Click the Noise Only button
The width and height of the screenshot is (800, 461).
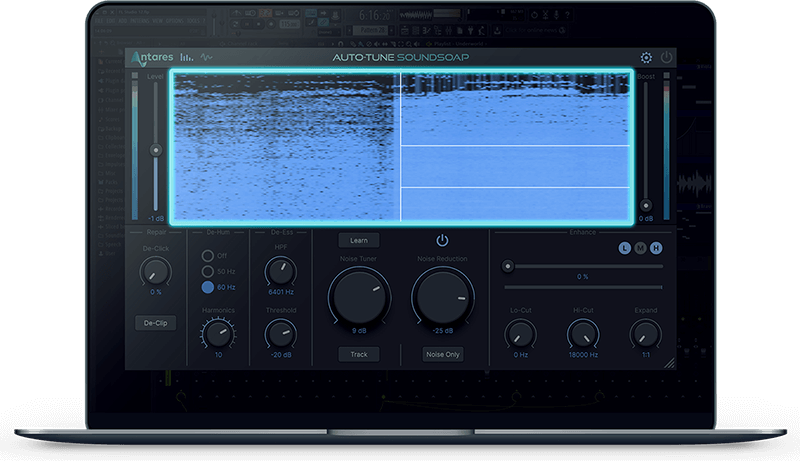(443, 354)
